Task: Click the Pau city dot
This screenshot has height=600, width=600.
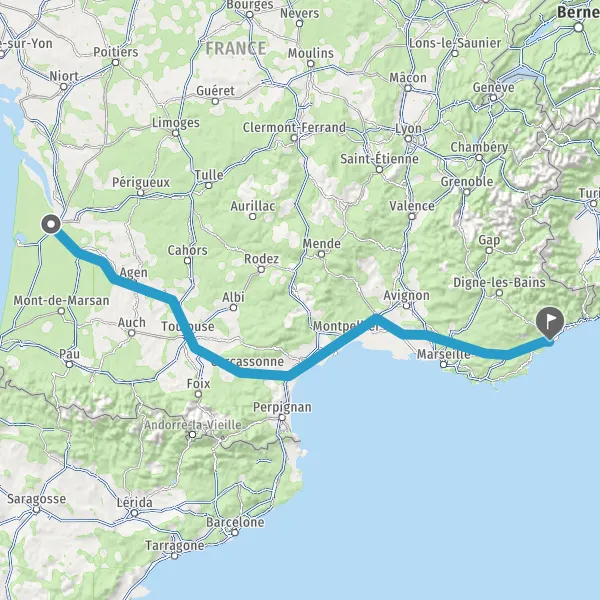Action: tap(69, 364)
